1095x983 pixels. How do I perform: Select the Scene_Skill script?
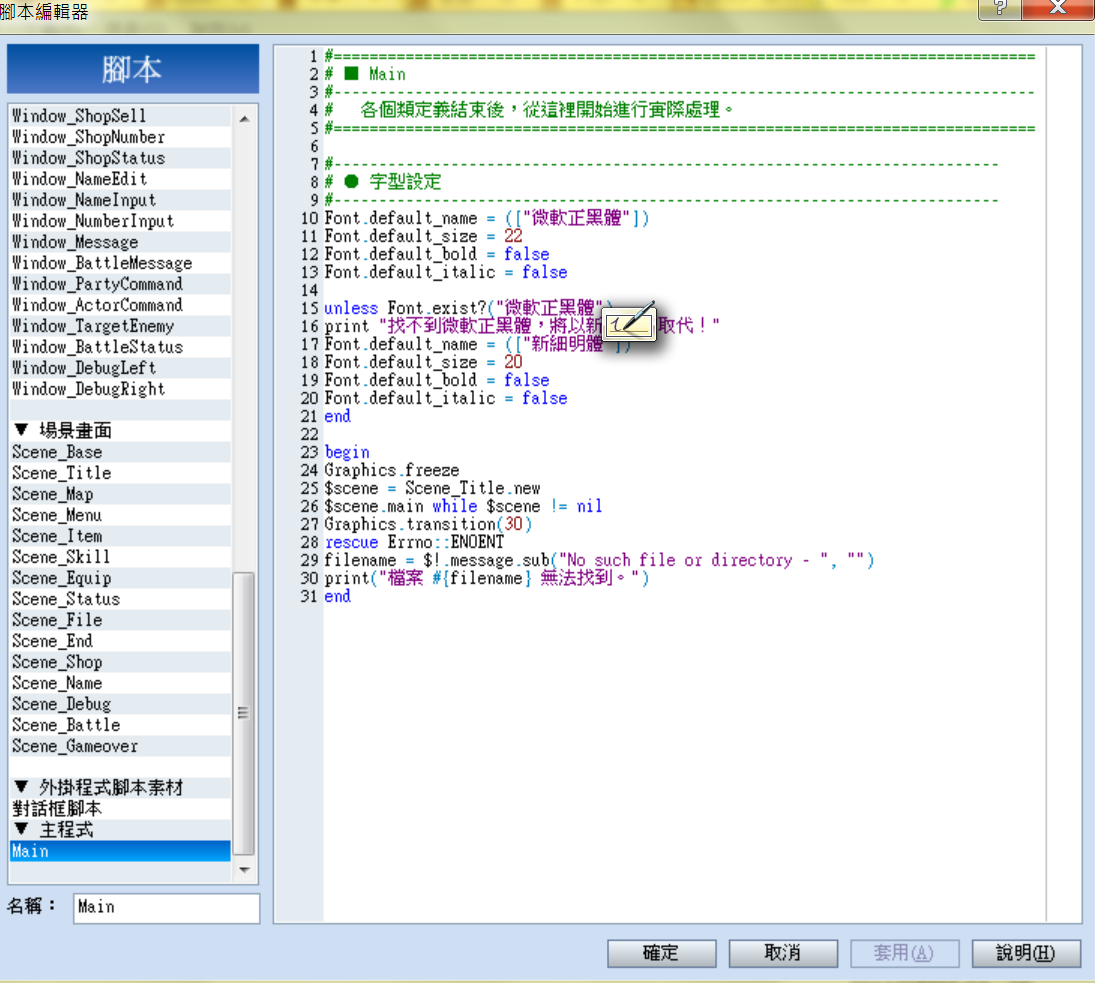coord(120,557)
